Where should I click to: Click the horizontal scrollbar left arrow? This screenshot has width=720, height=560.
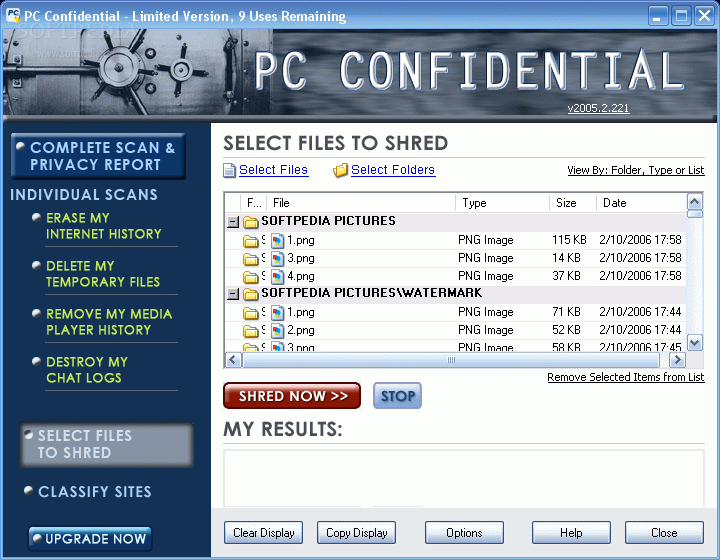pyautogui.click(x=233, y=360)
